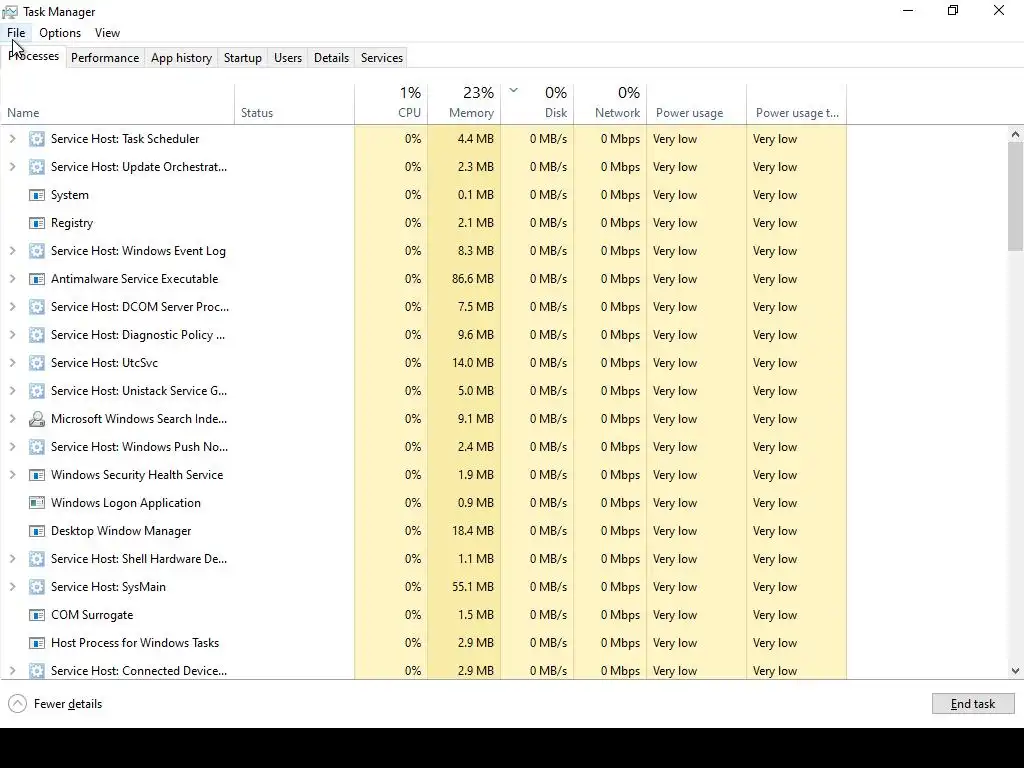The image size is (1024, 768).
Task: Sort processes by Memory column header
Action: coord(464,104)
